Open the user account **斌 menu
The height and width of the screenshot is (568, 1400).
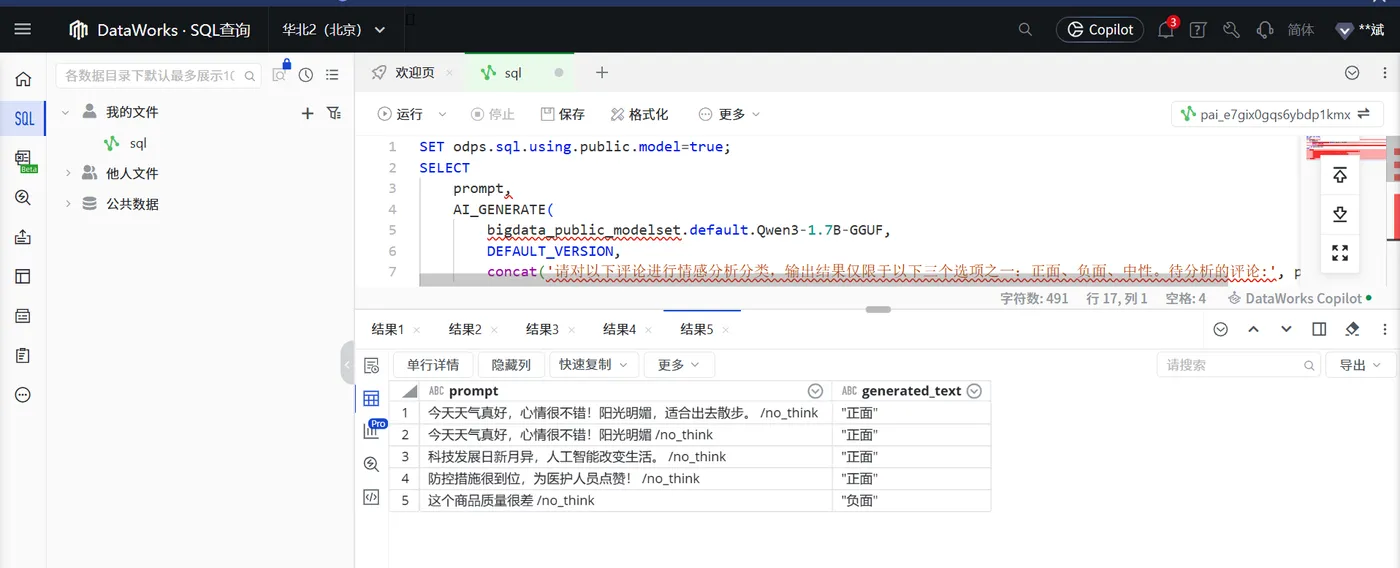tap(1360, 30)
